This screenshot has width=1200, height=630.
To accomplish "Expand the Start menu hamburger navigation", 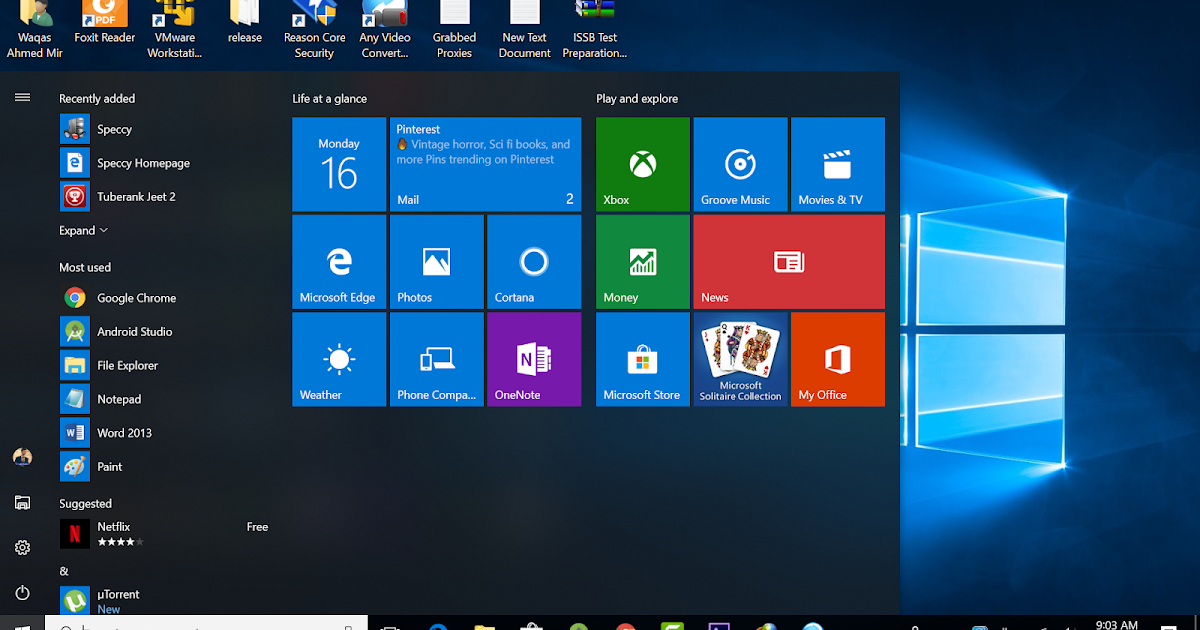I will (22, 97).
